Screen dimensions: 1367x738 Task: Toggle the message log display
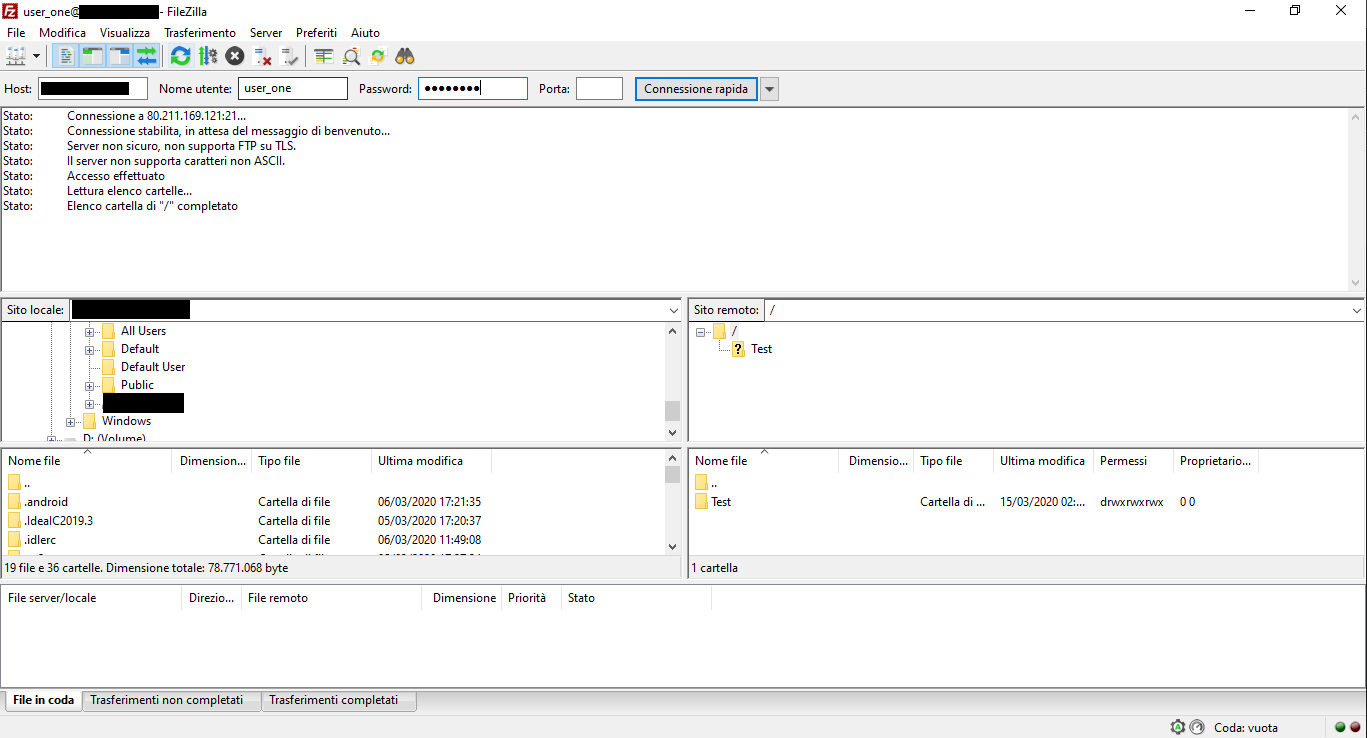click(x=64, y=56)
